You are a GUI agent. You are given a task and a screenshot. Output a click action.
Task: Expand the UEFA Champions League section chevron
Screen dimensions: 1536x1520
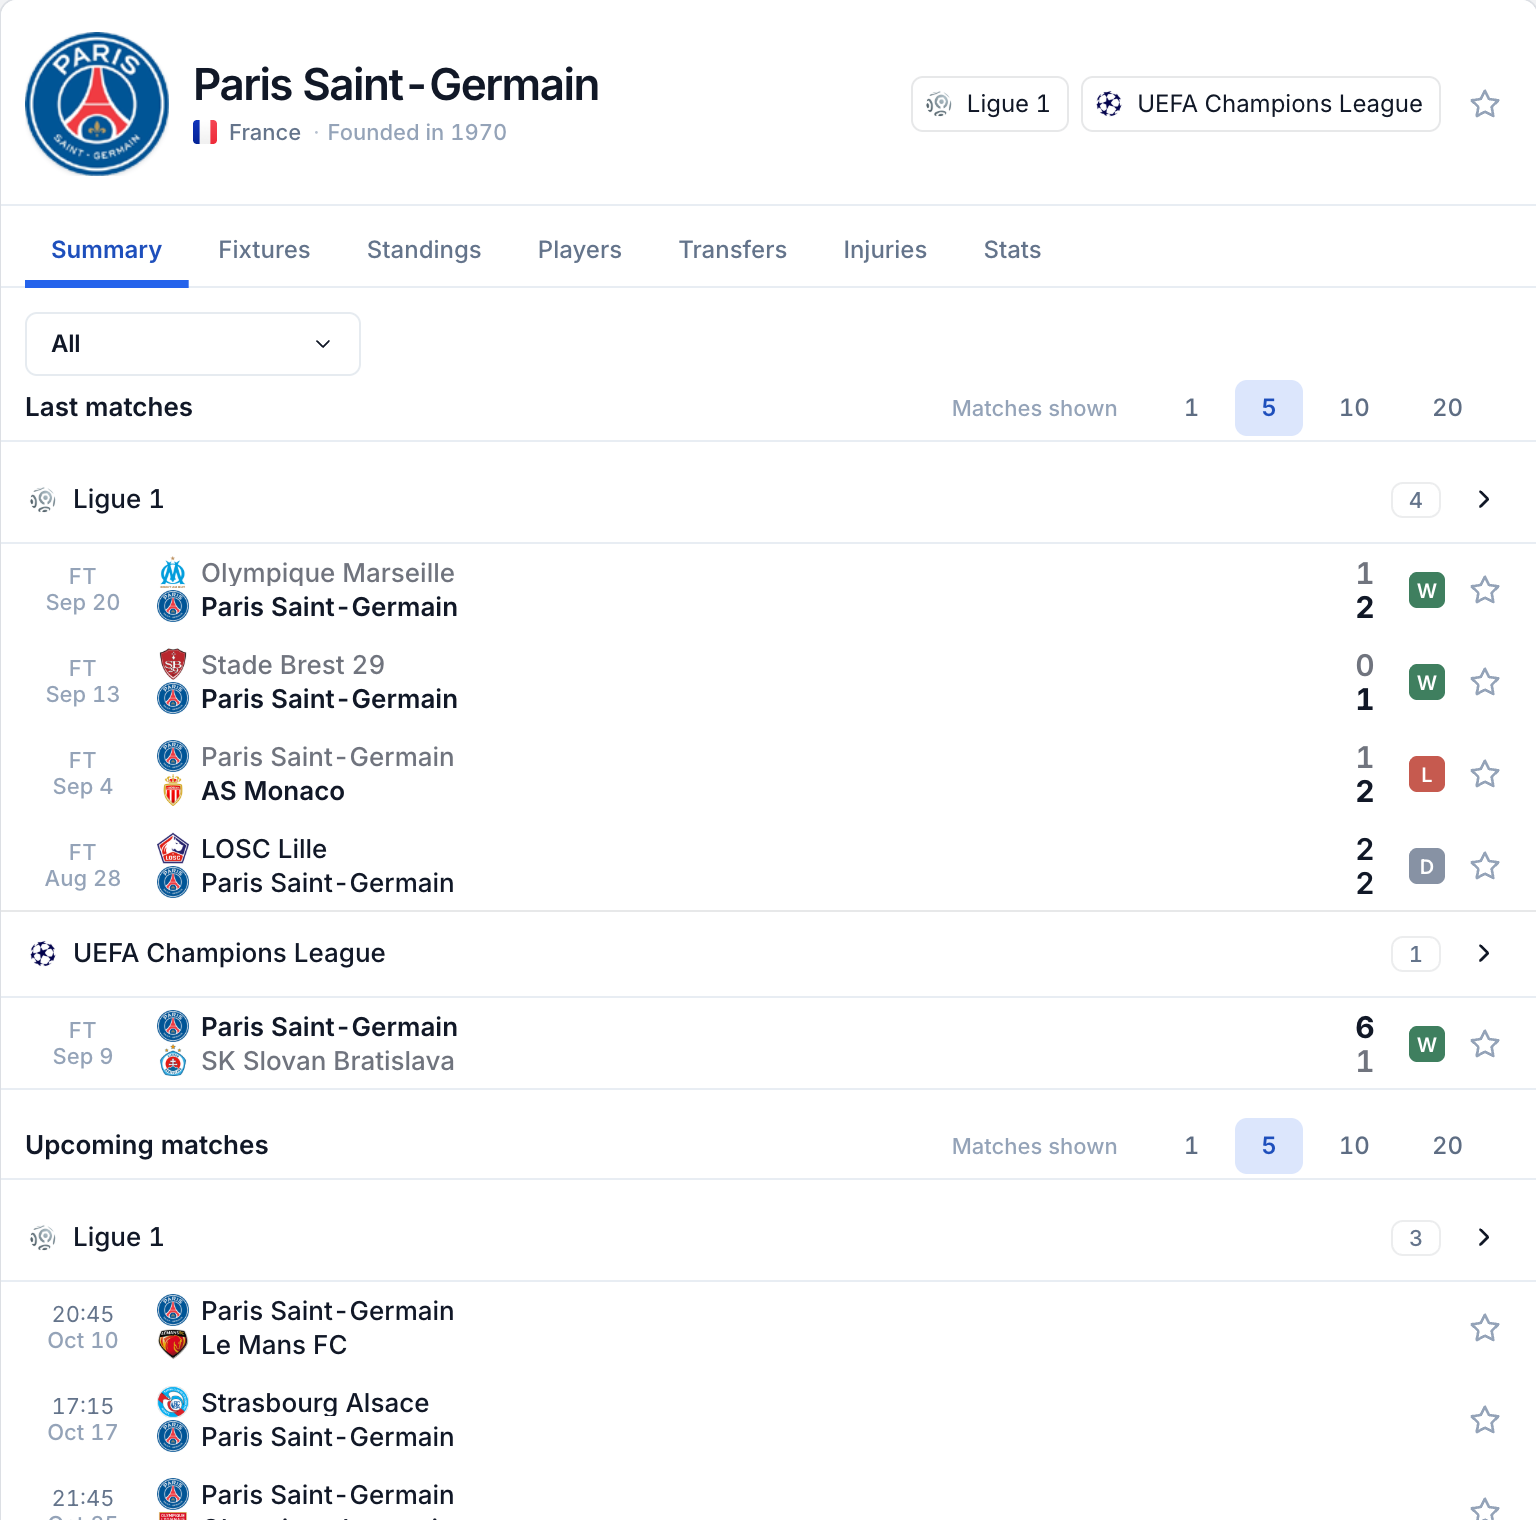pos(1484,953)
